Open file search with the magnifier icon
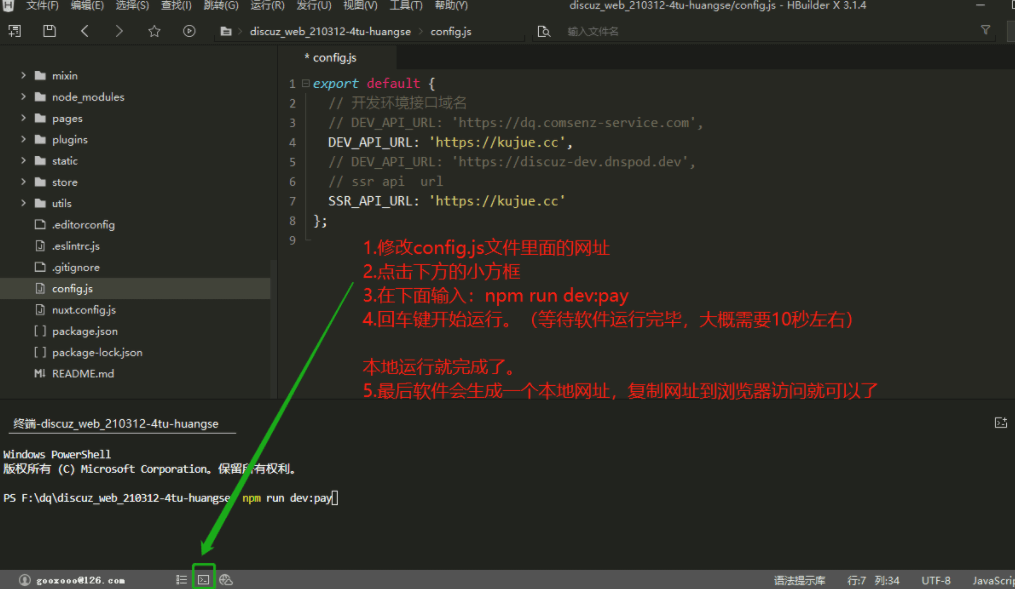This screenshot has width=1015, height=589. [x=542, y=31]
